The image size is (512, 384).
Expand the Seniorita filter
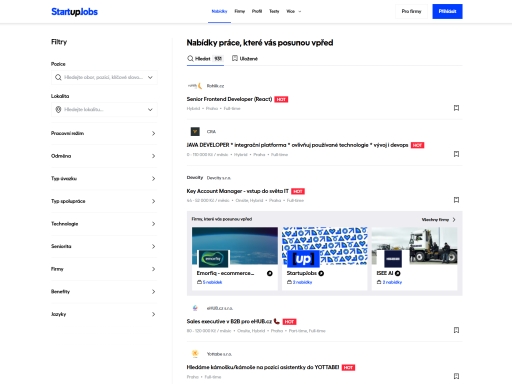point(104,246)
